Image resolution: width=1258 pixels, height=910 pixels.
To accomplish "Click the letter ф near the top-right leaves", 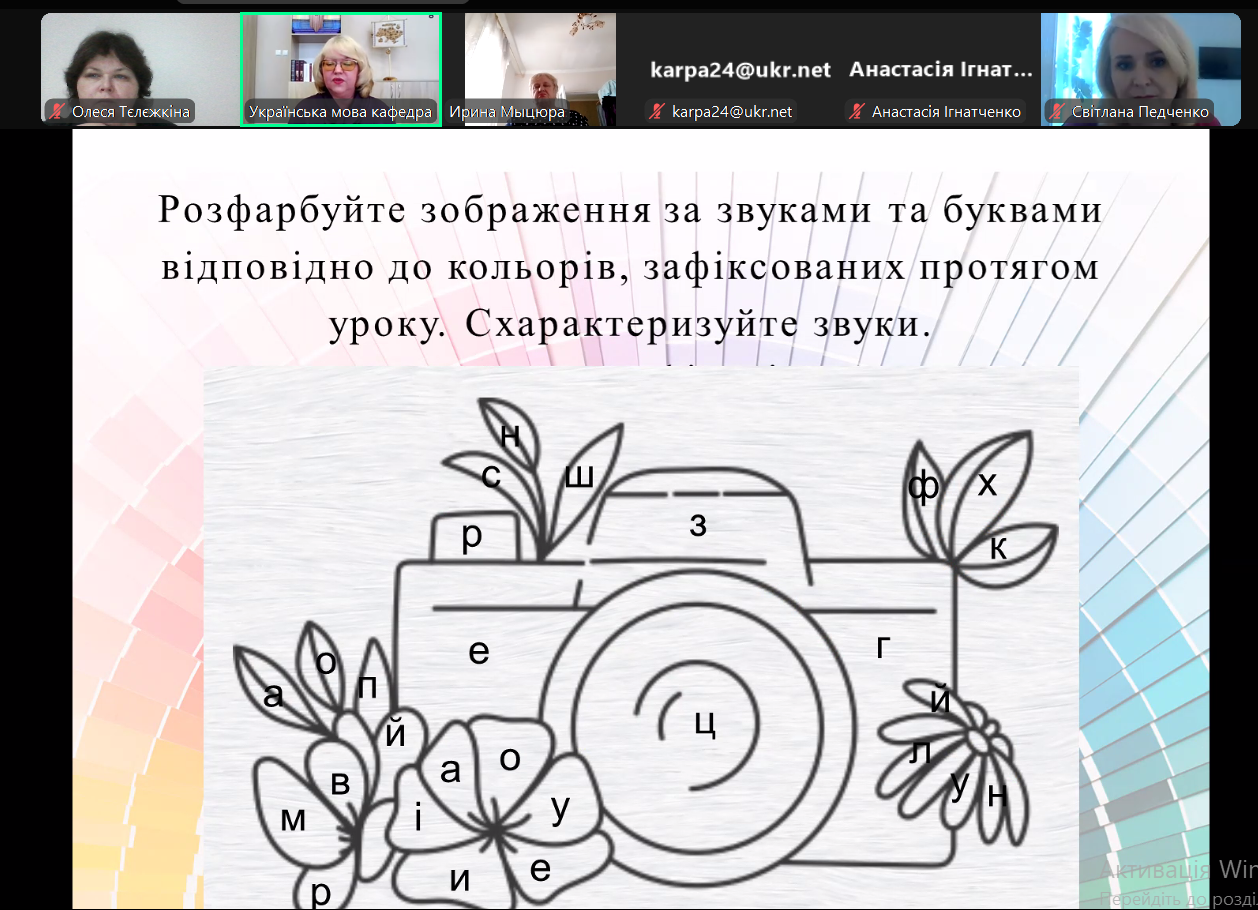I will pos(922,486).
